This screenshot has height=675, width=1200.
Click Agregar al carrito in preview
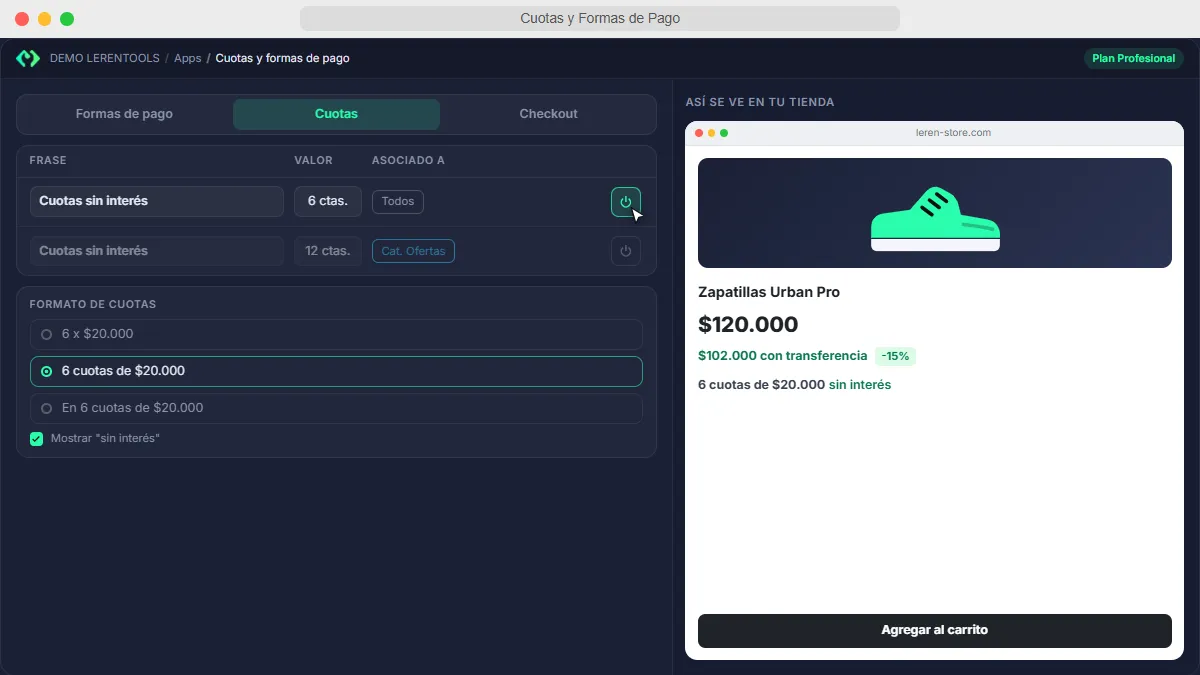tap(934, 630)
